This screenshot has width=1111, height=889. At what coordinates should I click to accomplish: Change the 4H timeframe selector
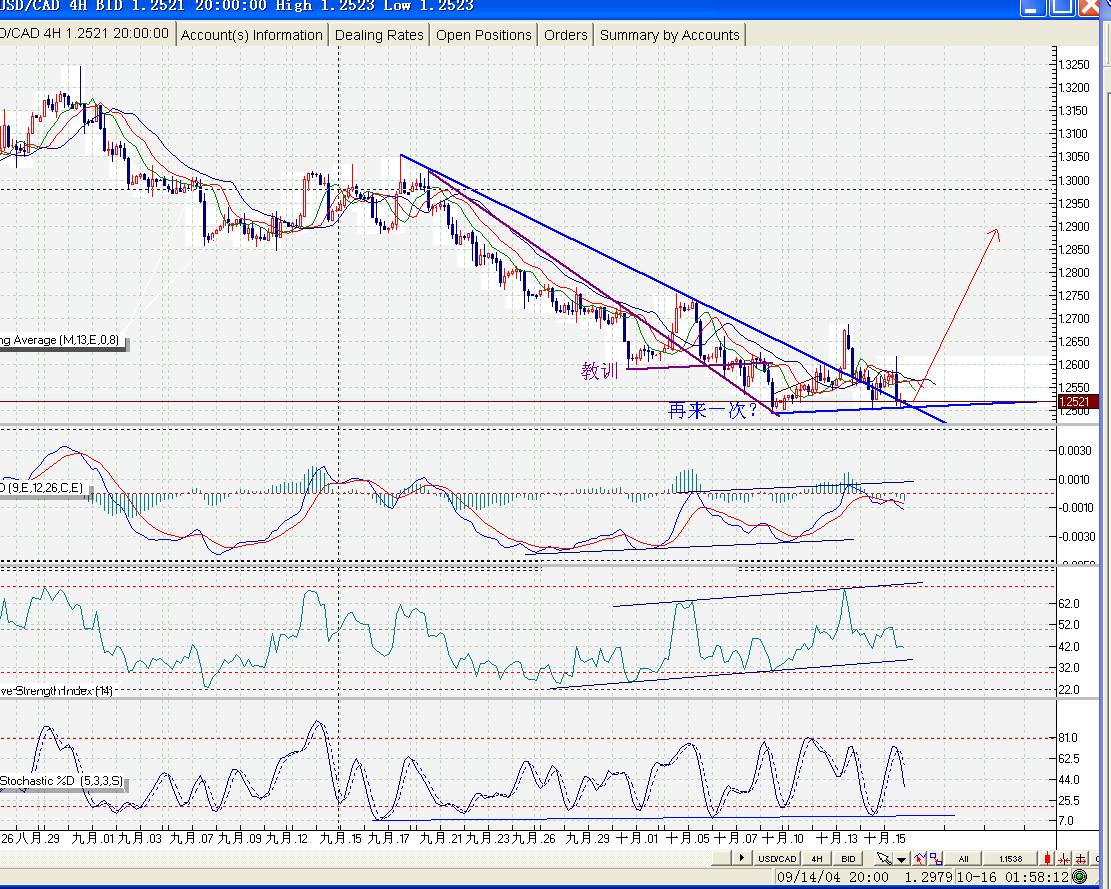[816, 859]
